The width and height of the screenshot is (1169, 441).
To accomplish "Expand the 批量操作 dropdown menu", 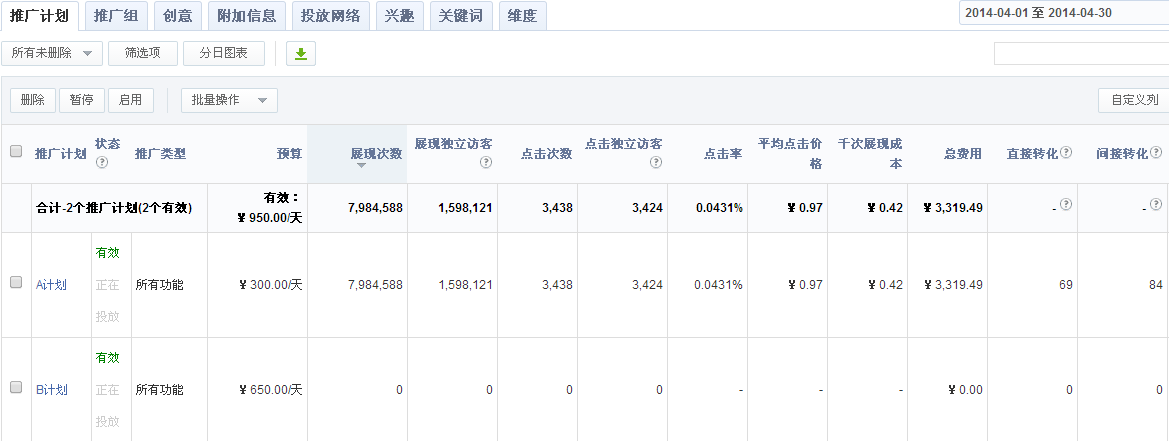I will (x=229, y=100).
